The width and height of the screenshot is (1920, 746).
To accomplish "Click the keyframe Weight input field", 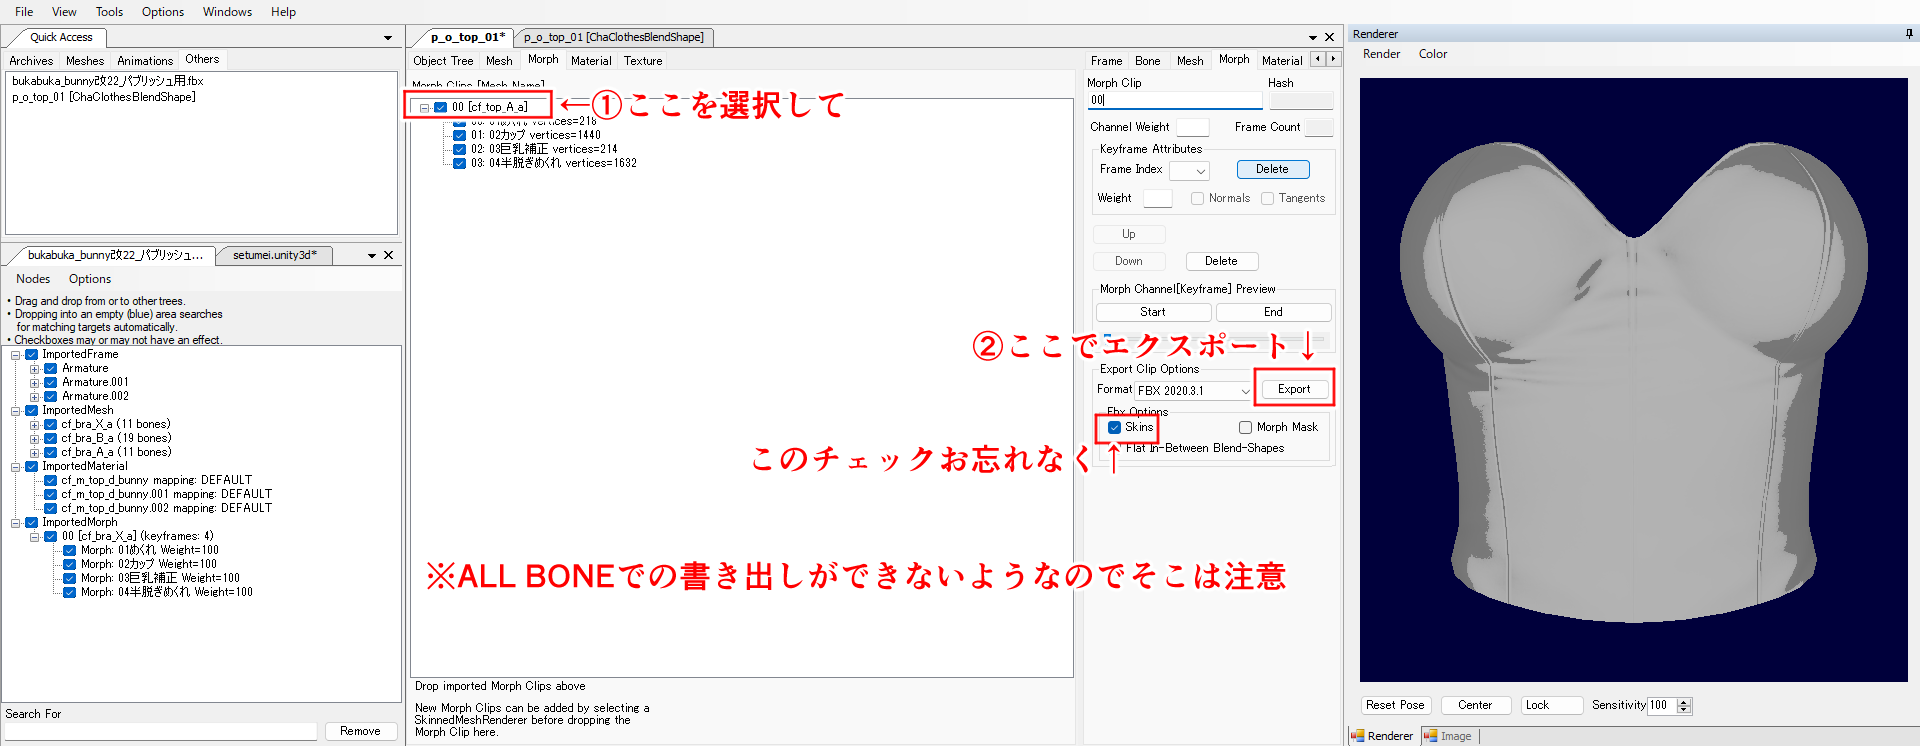I will pos(1157,198).
